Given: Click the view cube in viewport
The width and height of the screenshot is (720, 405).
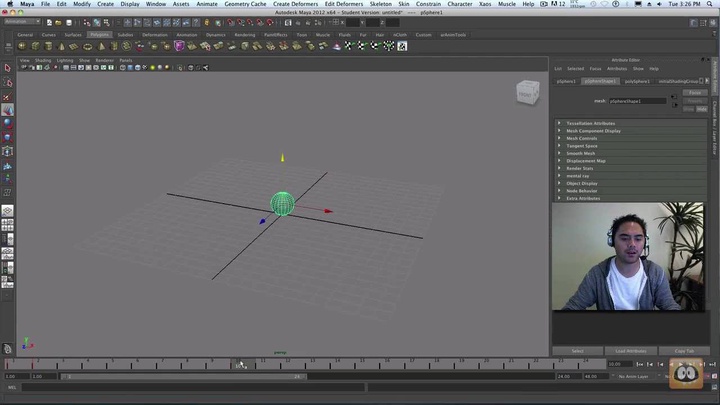Looking at the screenshot, I should [x=526, y=93].
